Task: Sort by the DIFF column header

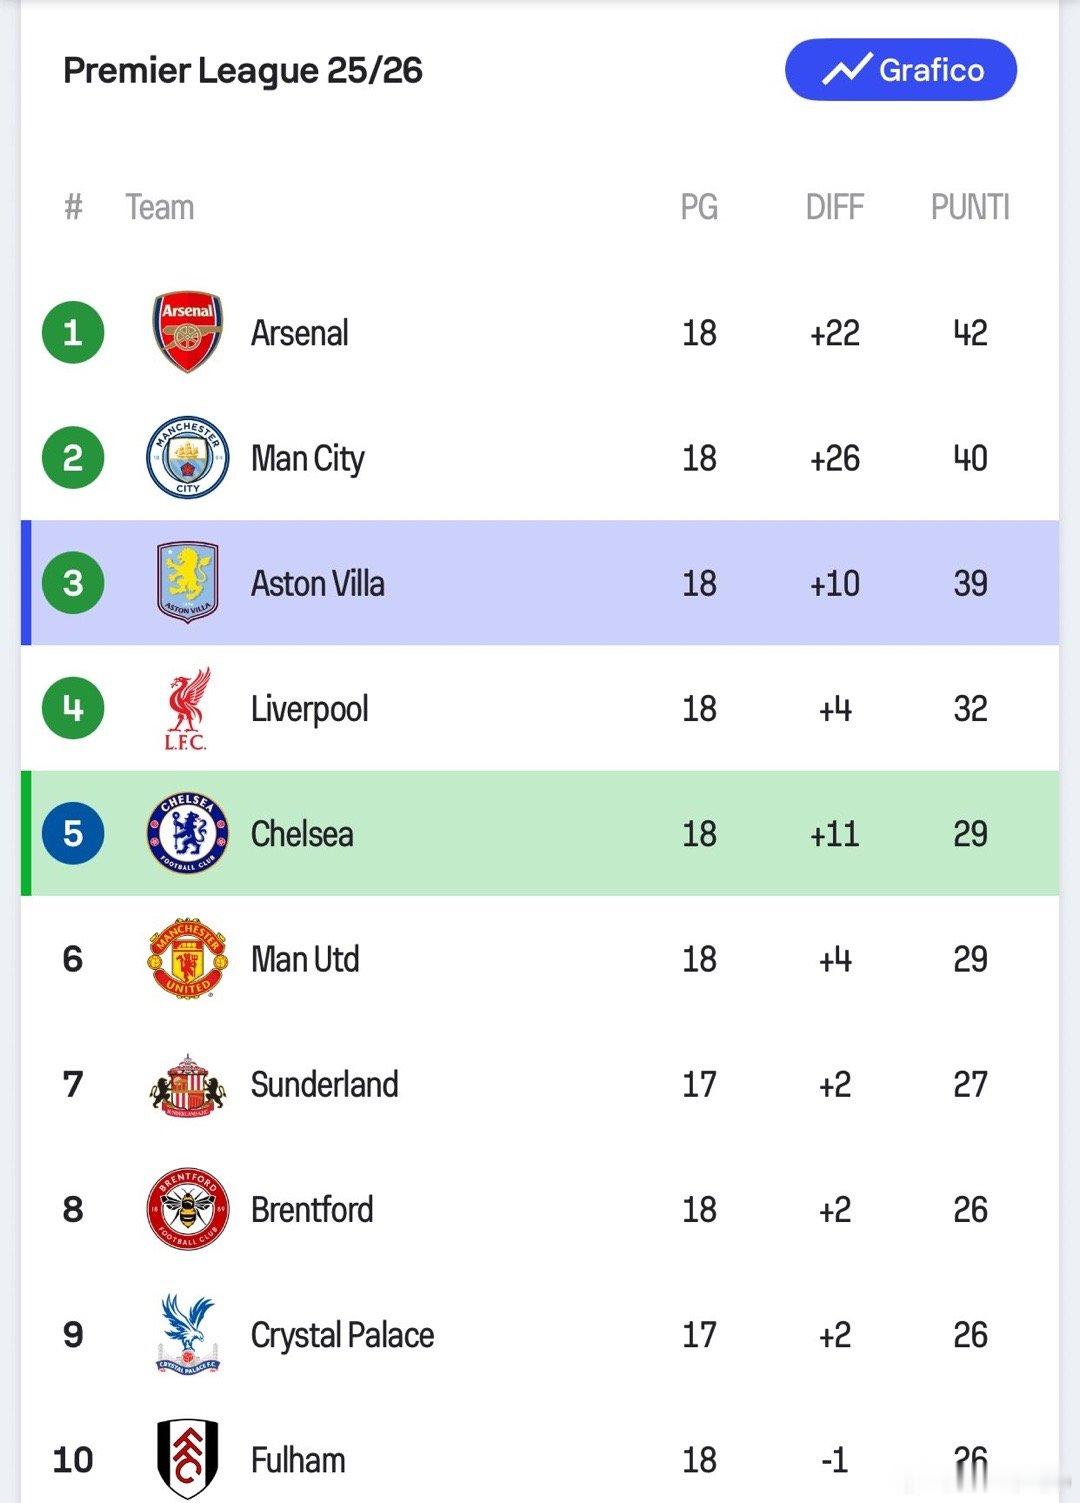Action: click(x=834, y=207)
